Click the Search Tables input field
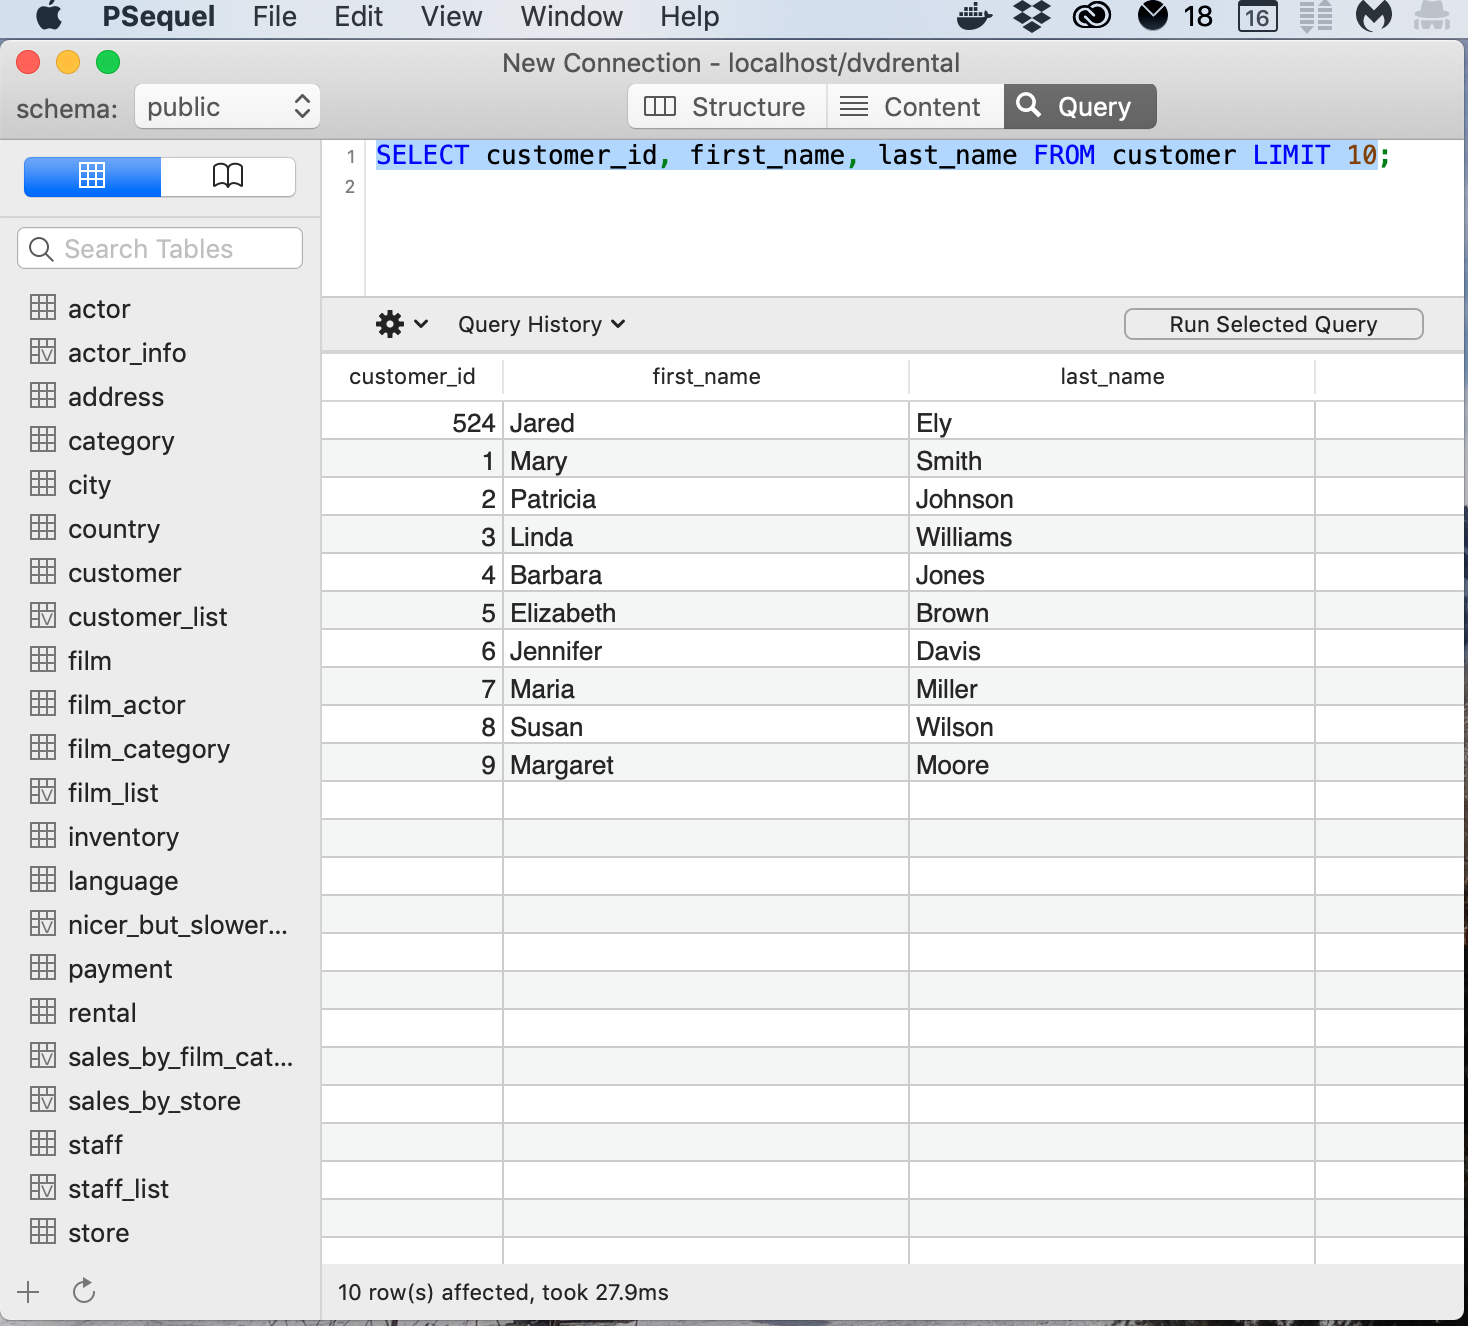The height and width of the screenshot is (1326, 1468). (160, 248)
